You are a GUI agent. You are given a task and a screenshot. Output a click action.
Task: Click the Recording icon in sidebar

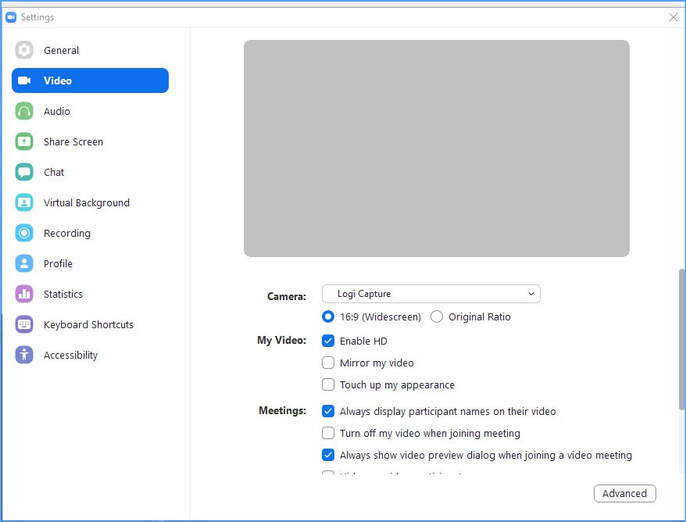[x=24, y=233]
